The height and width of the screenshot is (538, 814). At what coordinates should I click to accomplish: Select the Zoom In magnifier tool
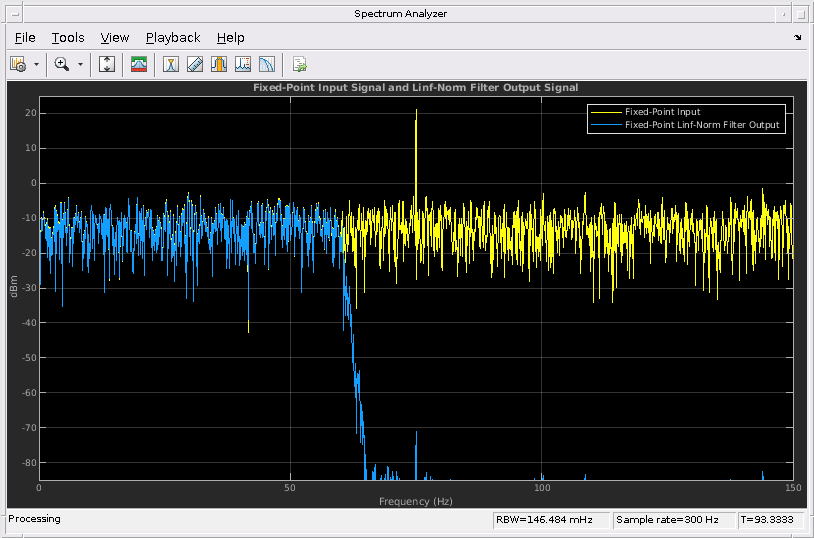(x=62, y=64)
